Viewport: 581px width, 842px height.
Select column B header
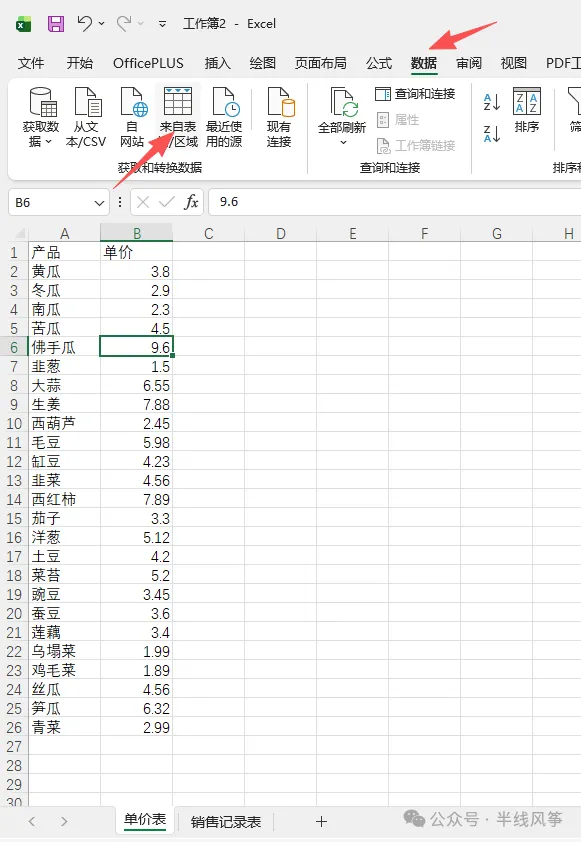click(136, 234)
